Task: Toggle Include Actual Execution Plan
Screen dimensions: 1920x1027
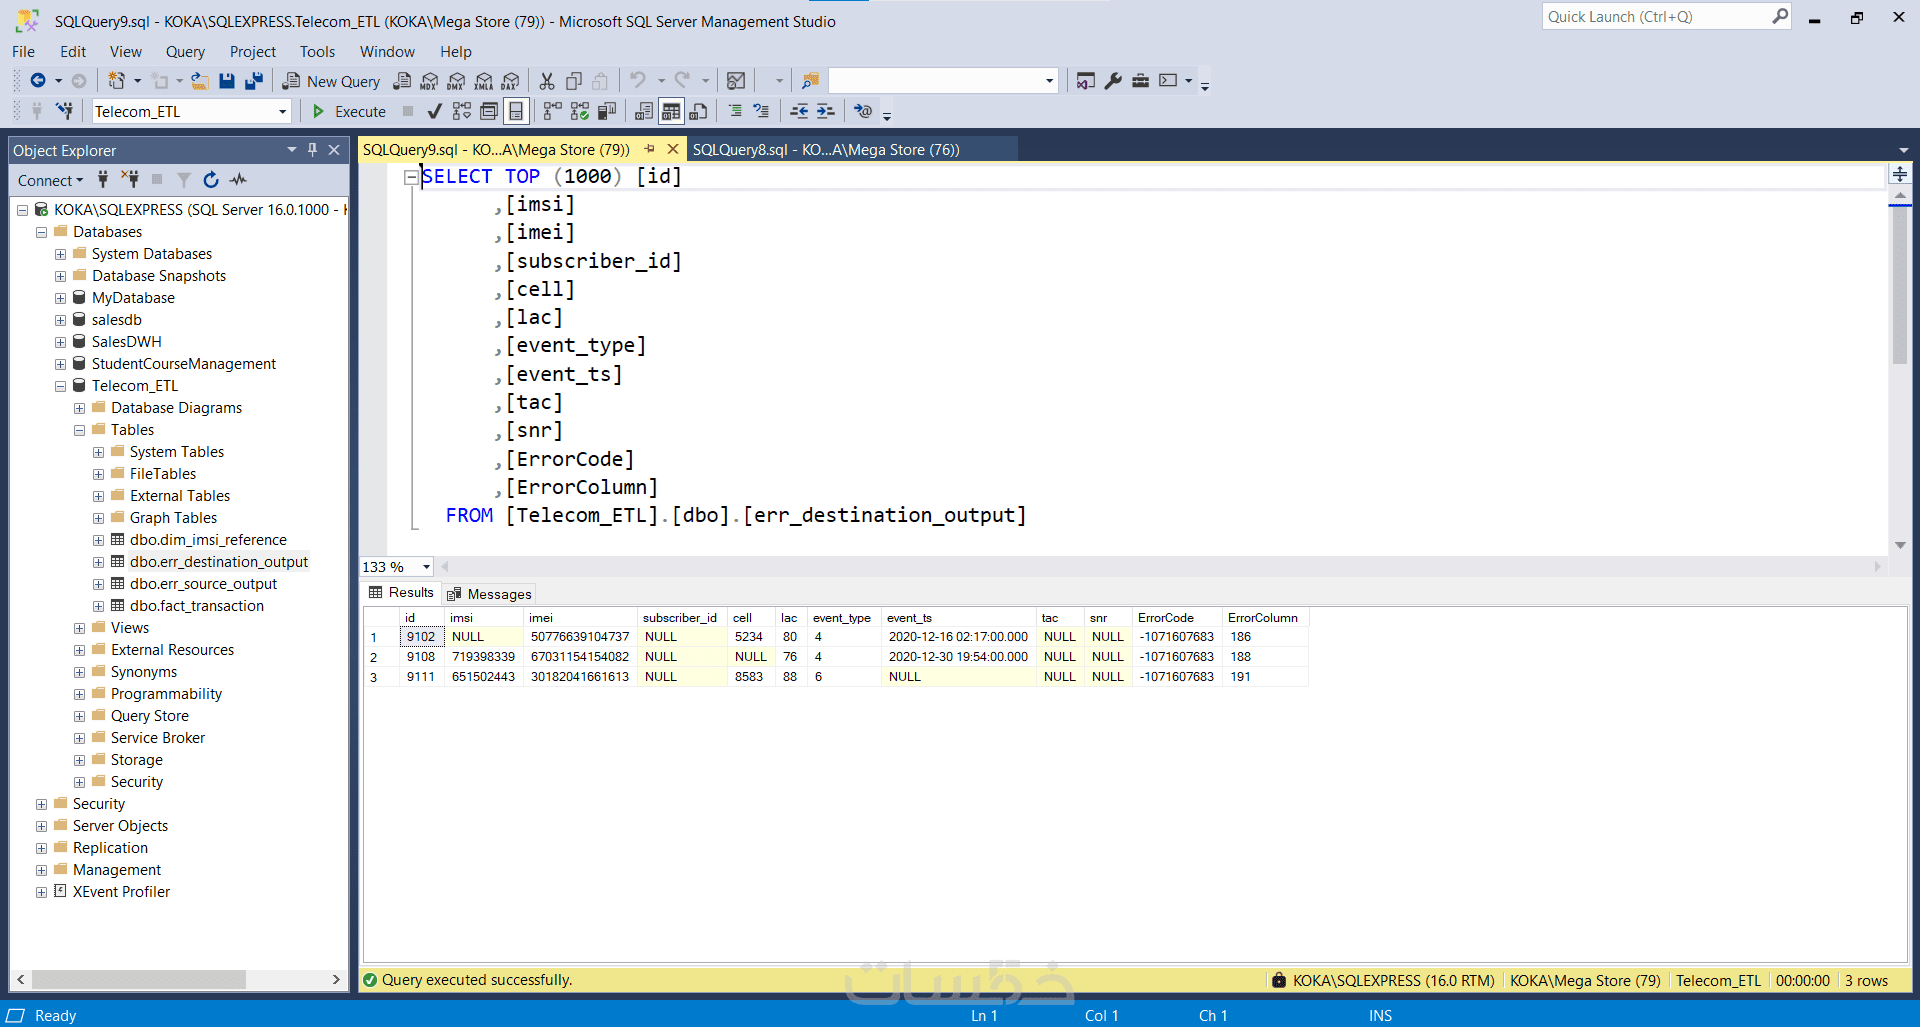Action: point(552,111)
